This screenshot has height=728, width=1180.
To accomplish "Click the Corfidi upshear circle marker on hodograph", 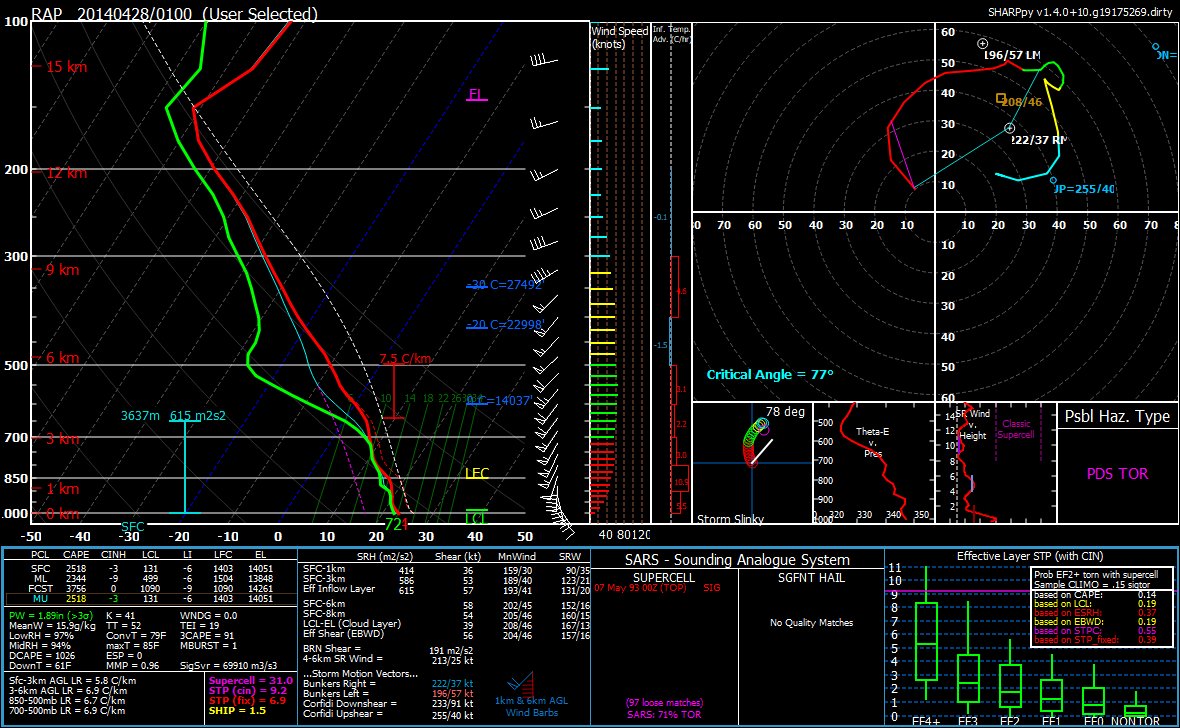I will (x=1053, y=180).
